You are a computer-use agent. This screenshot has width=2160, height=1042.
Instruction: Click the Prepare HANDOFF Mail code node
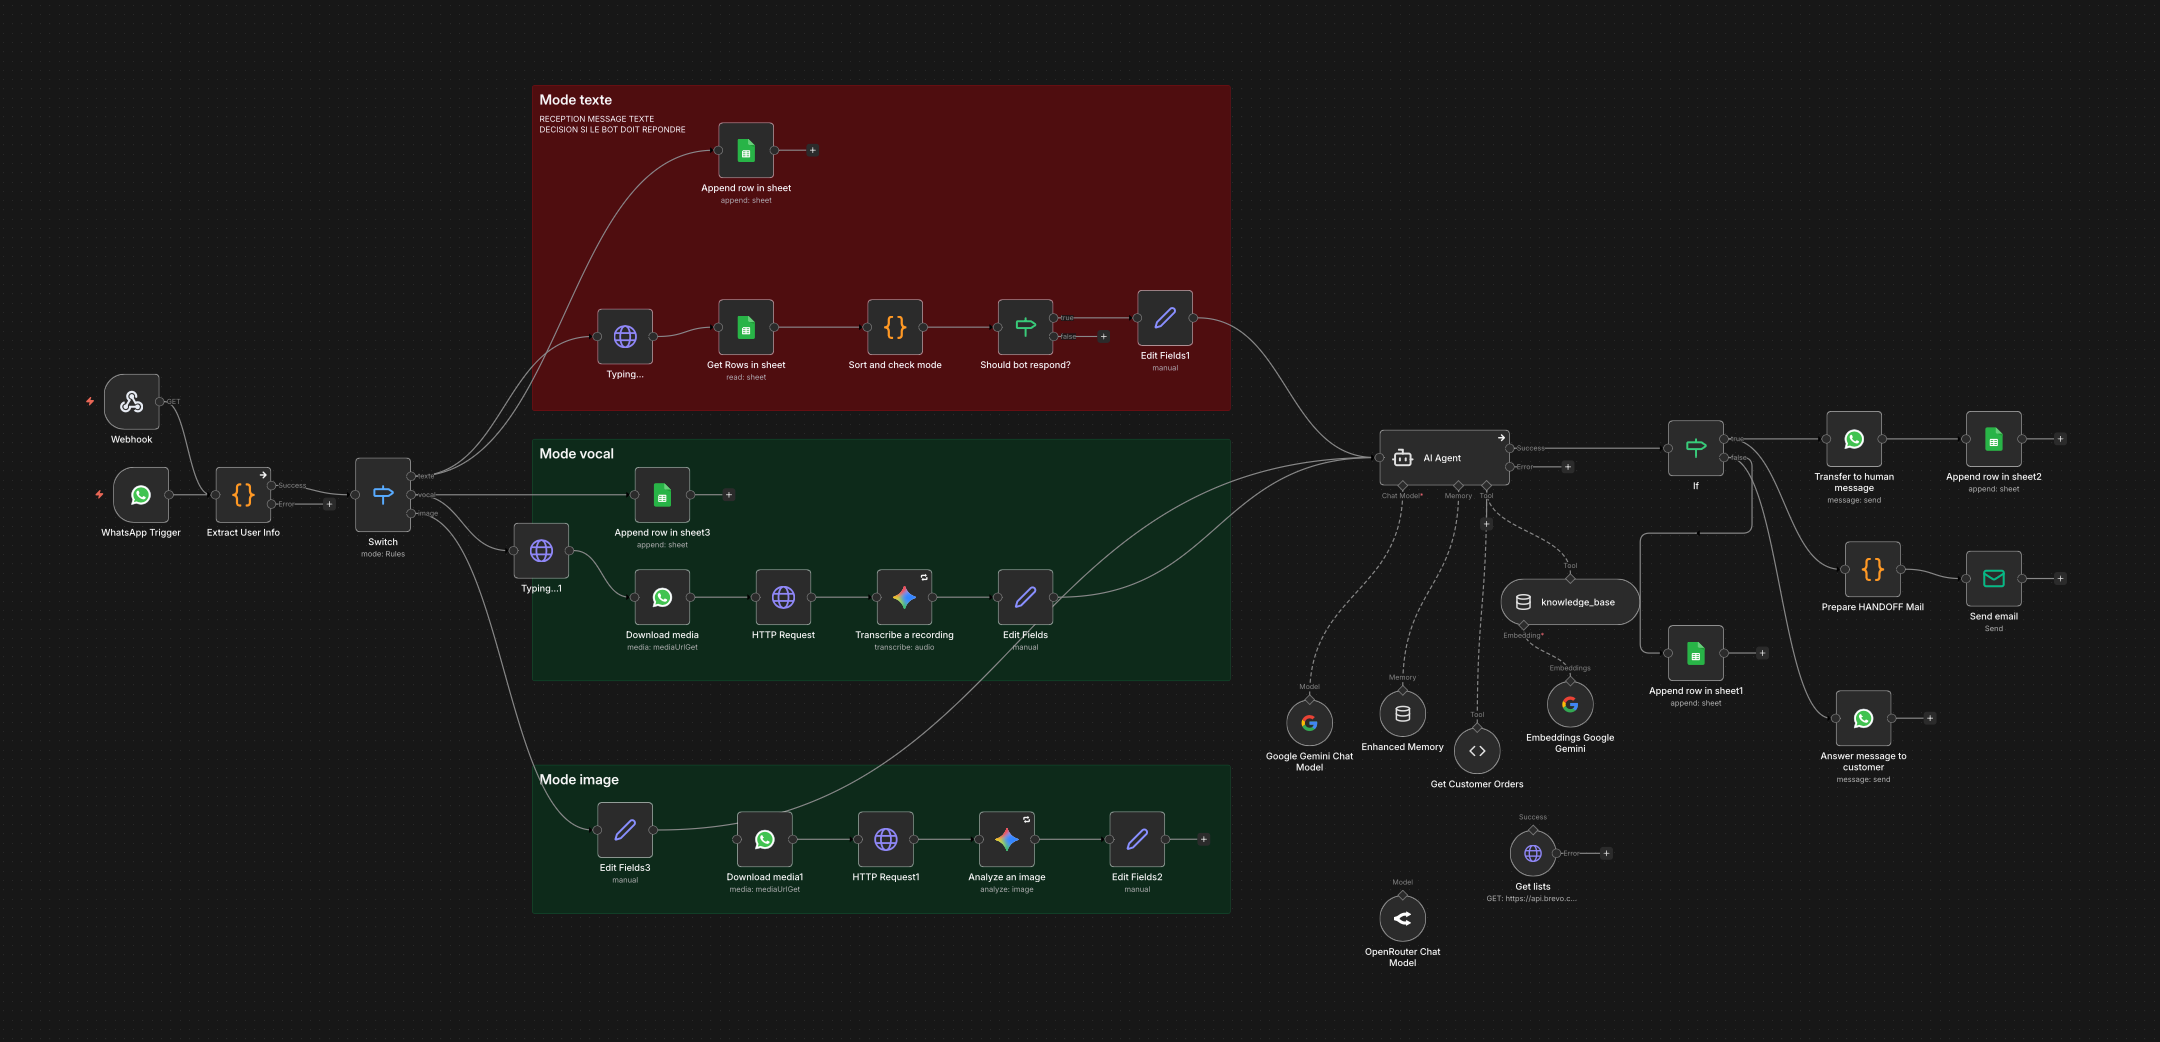[1872, 570]
